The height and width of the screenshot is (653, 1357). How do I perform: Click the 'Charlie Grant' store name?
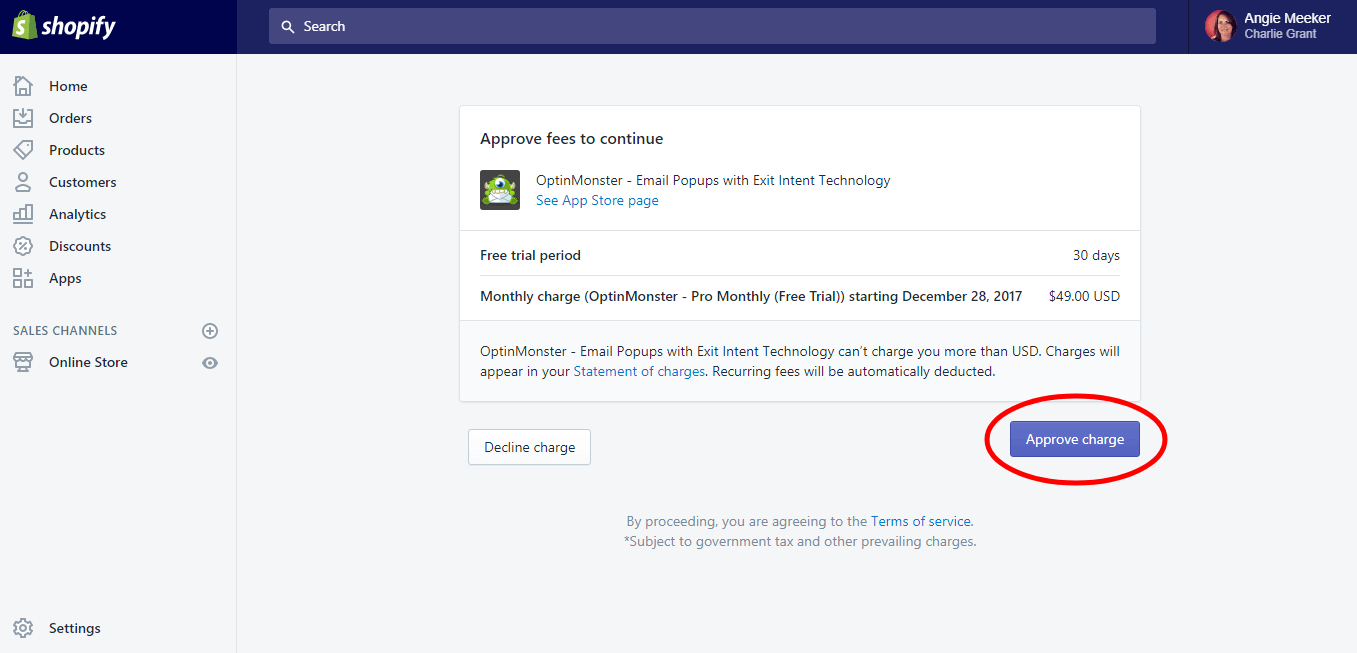pos(1280,34)
